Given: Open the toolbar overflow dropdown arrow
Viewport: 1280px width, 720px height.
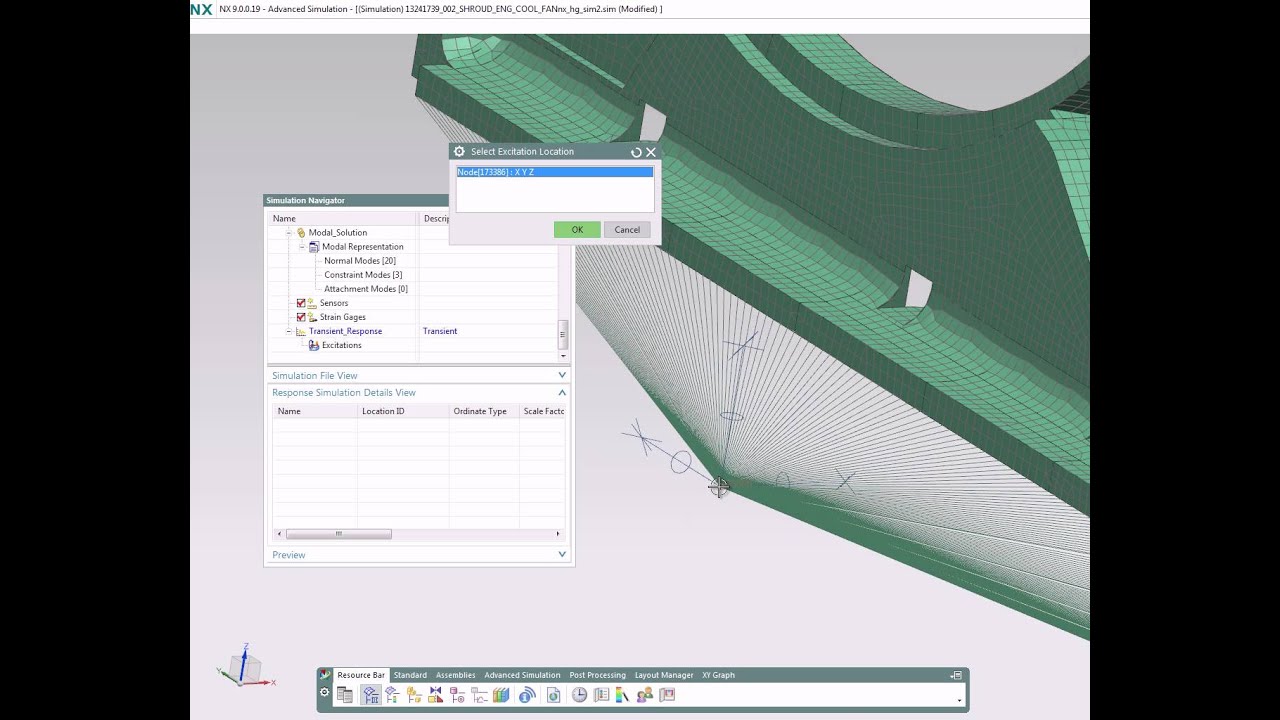Looking at the screenshot, I should coord(959,700).
